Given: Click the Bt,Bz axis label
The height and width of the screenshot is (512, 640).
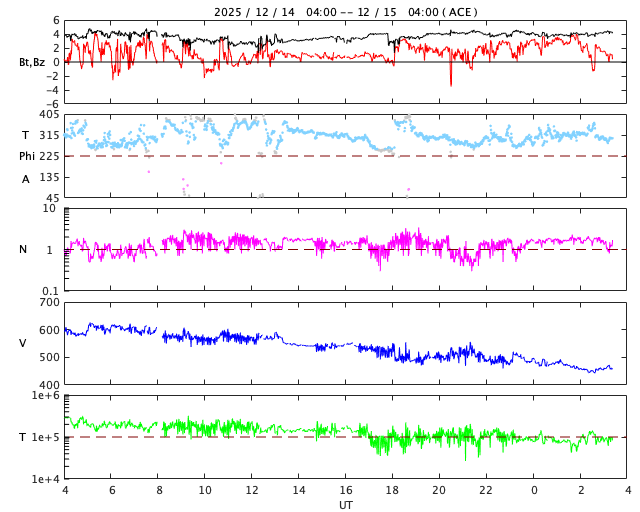Looking at the screenshot, I should coord(31,62).
